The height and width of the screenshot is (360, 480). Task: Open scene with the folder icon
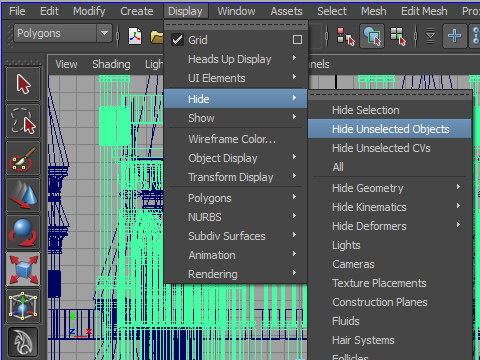tap(157, 36)
